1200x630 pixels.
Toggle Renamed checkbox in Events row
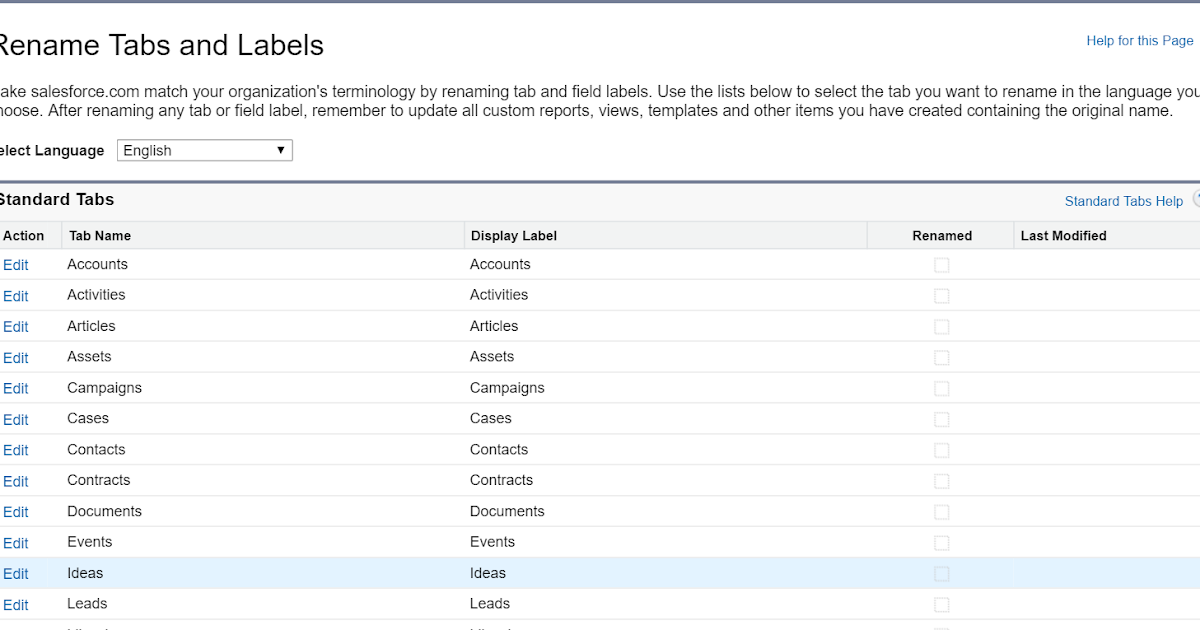click(x=941, y=543)
